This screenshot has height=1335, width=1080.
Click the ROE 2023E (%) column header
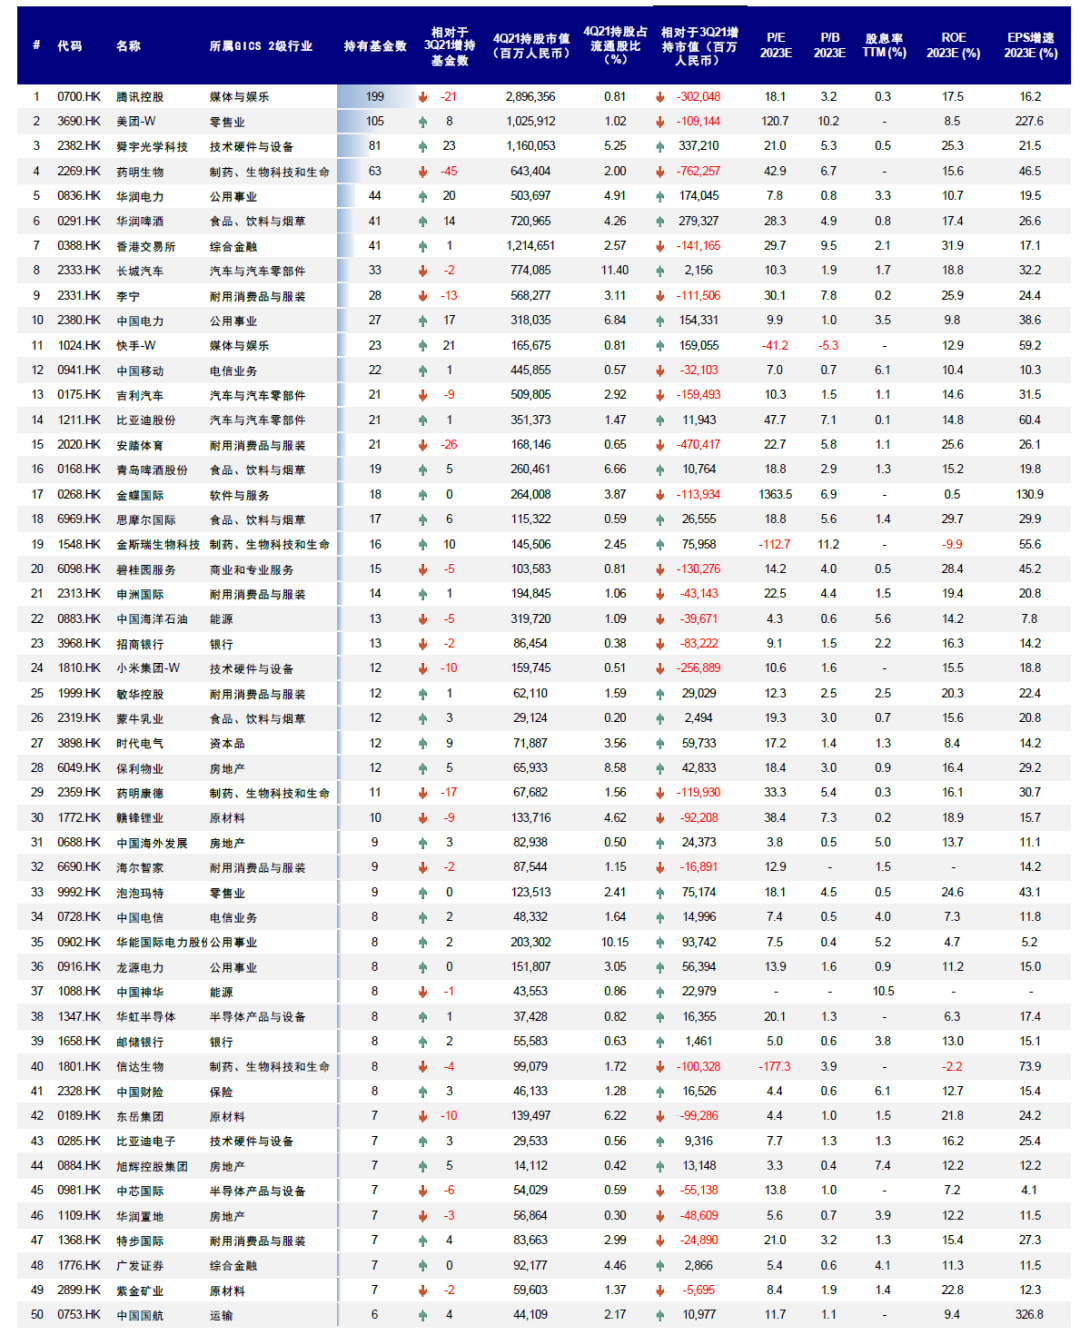pos(953,46)
